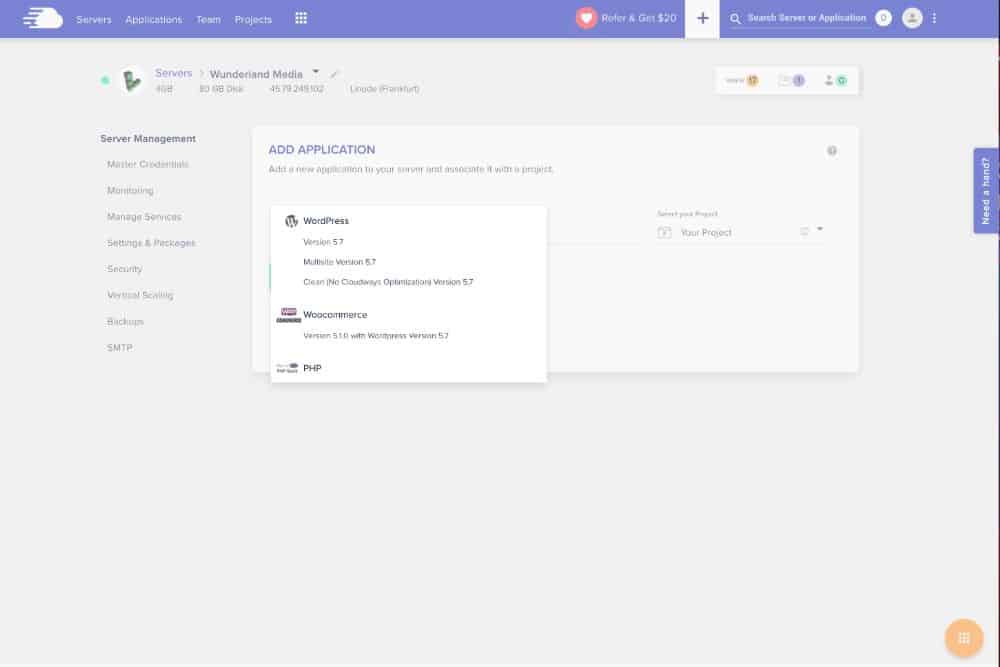Click the PHP group heading
Screen dimensions: 1000x667
pyautogui.click(x=312, y=368)
